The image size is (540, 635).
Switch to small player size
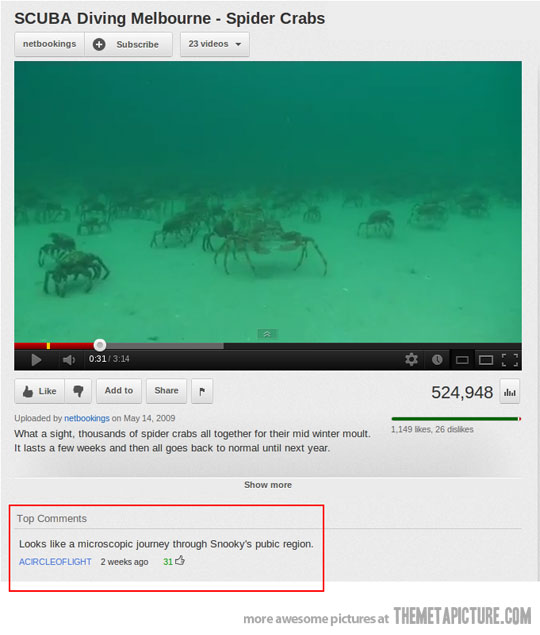(462, 360)
